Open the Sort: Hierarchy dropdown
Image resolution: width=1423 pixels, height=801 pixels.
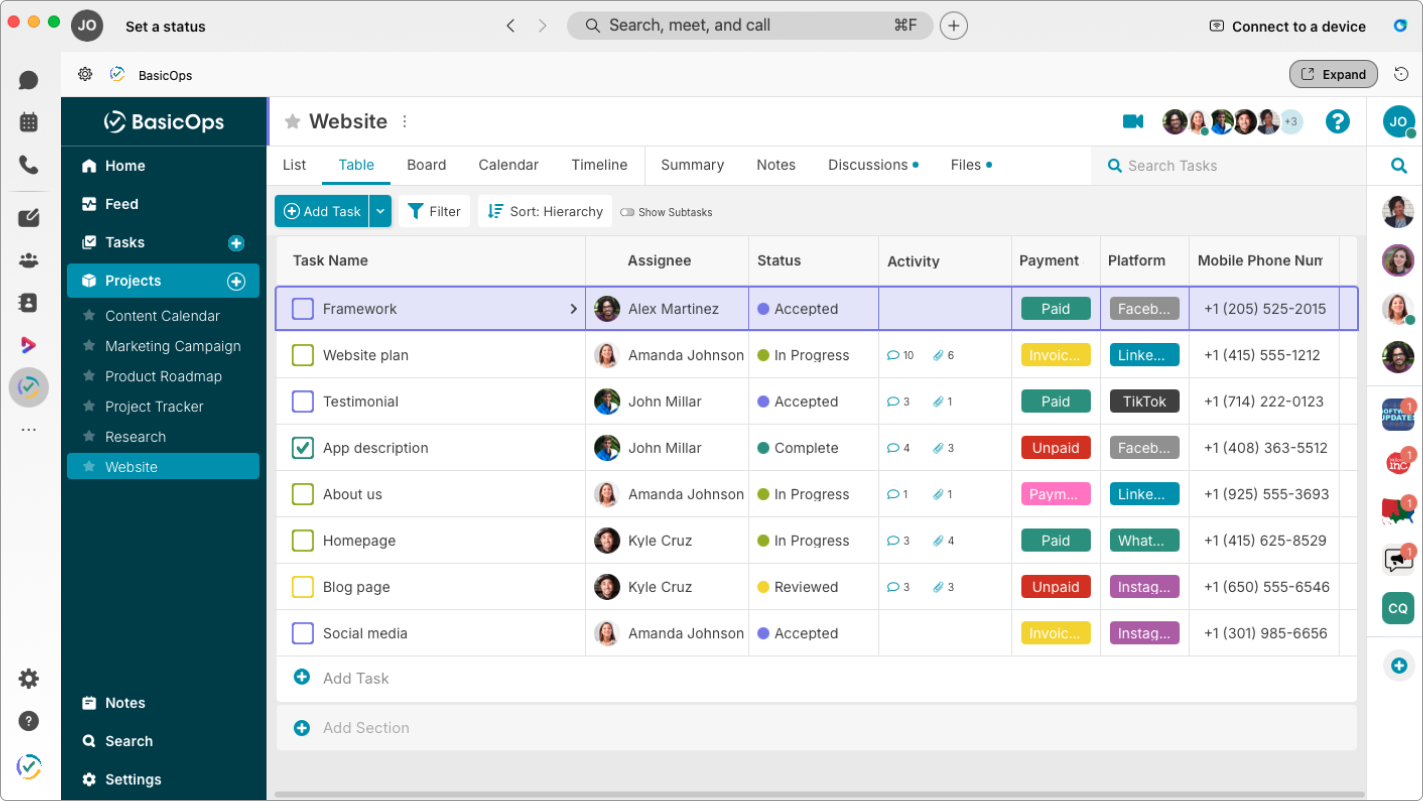point(545,211)
